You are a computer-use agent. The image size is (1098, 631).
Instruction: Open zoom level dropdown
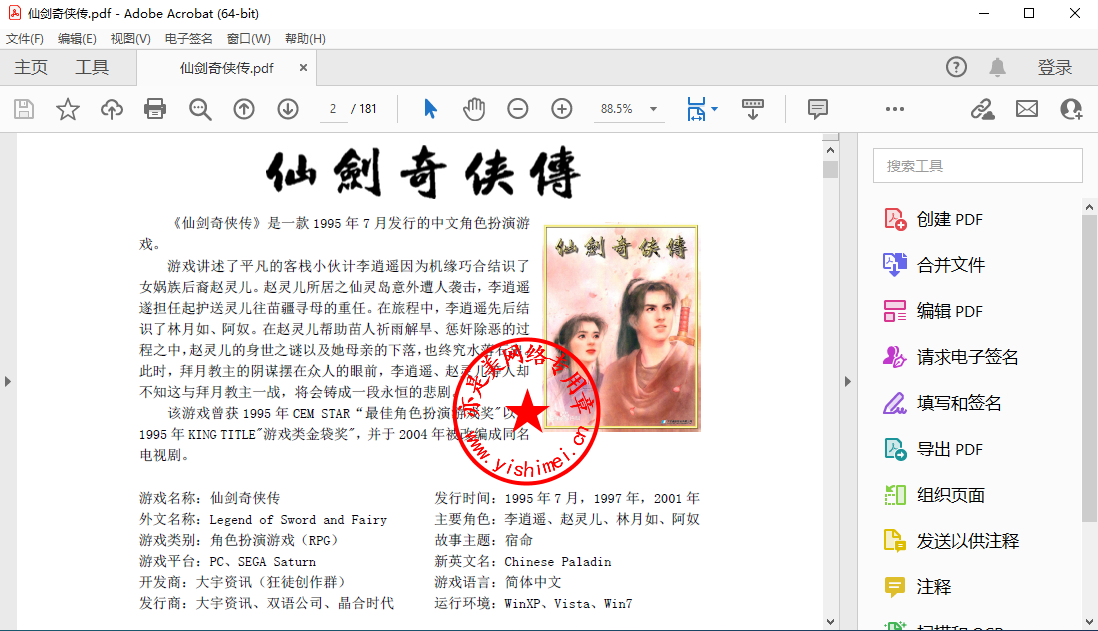(x=653, y=109)
